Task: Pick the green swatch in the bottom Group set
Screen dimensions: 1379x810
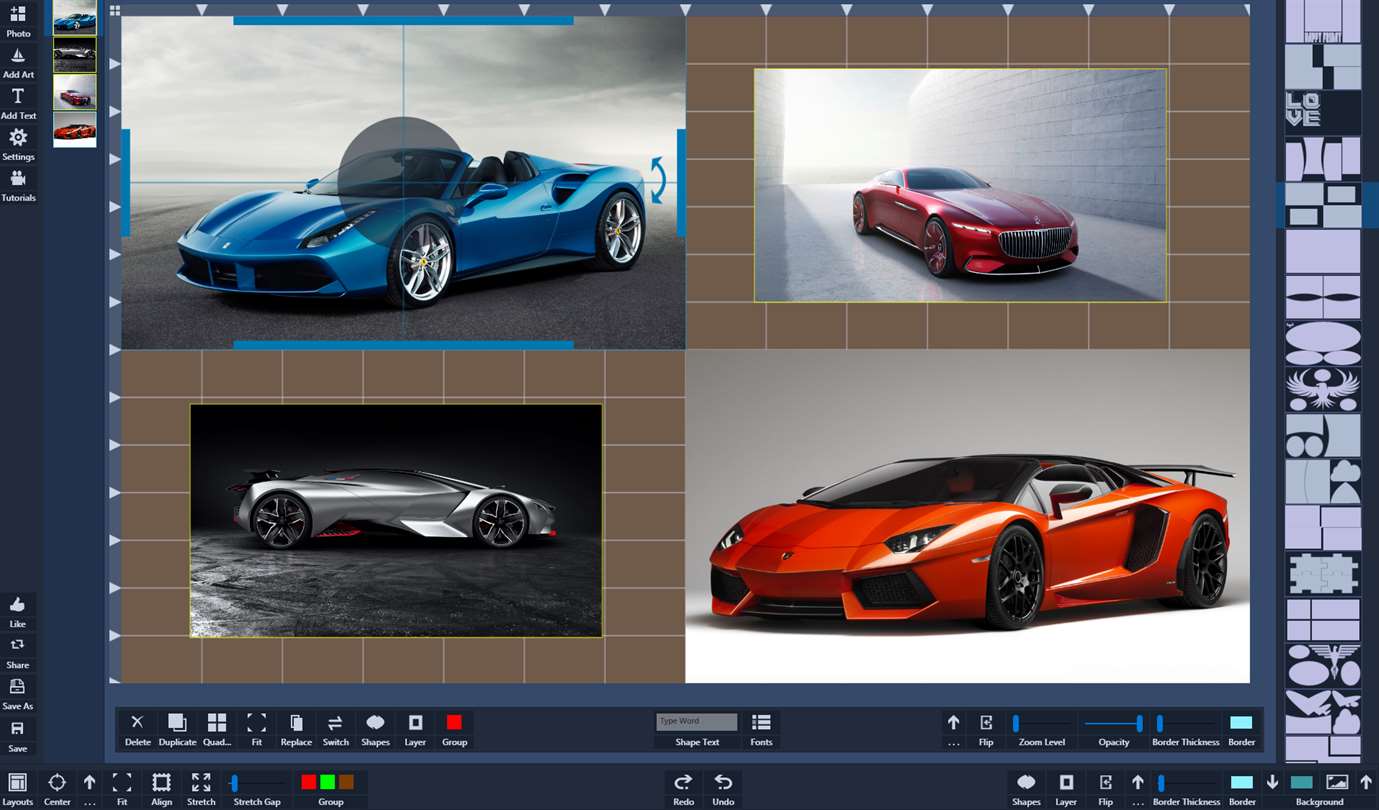Action: point(327,782)
